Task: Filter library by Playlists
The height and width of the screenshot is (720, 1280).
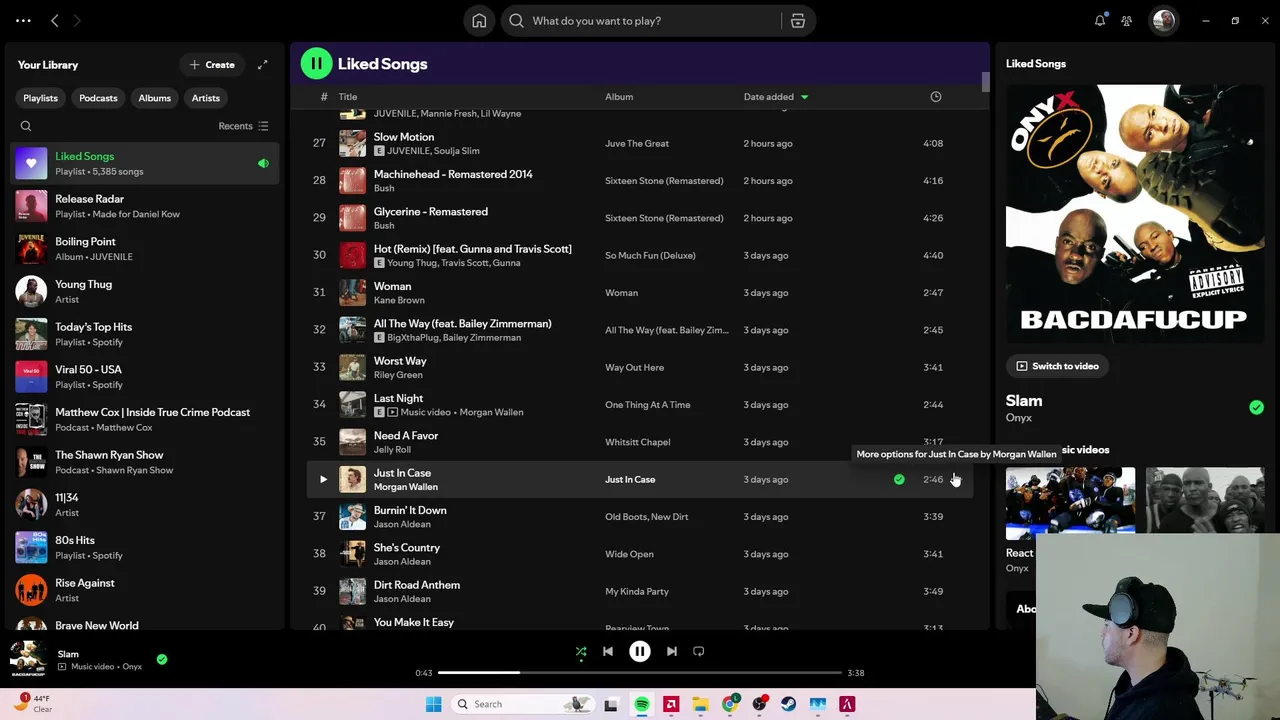Action: [x=40, y=98]
